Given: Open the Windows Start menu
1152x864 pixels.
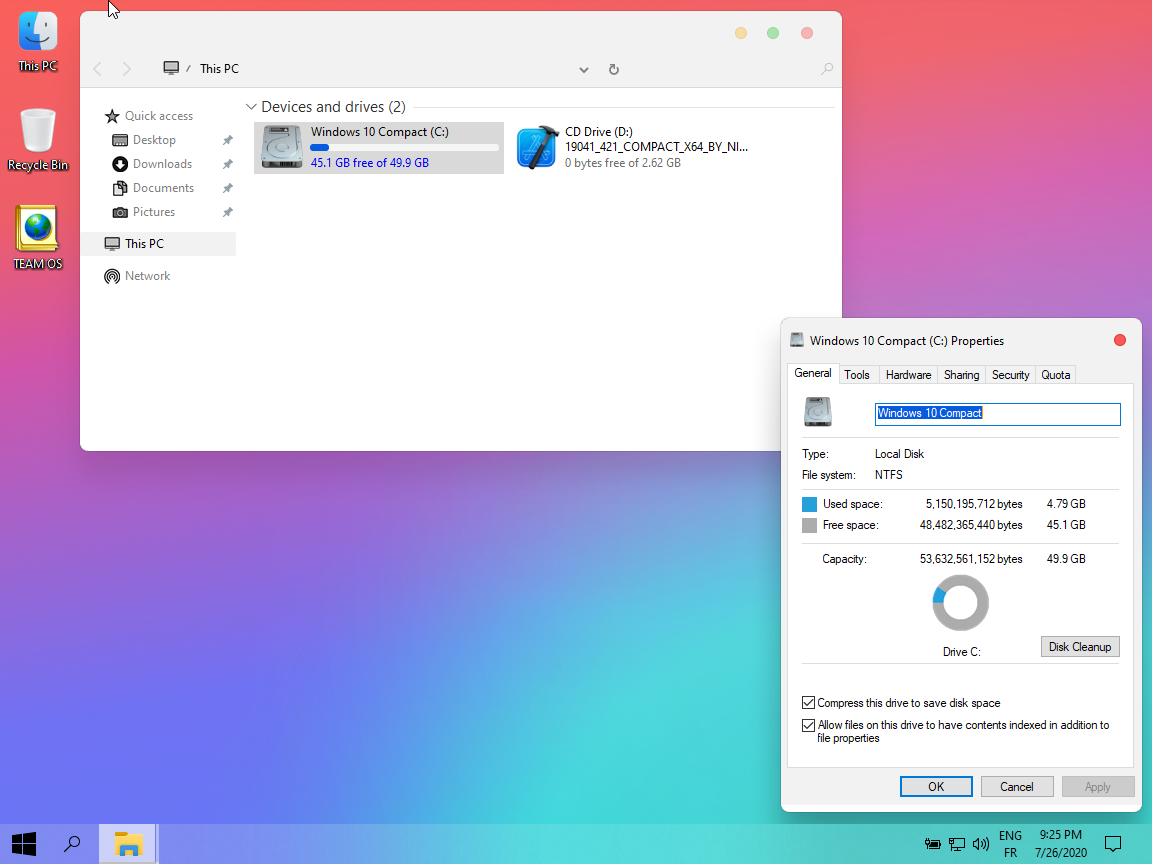Looking at the screenshot, I should pyautogui.click(x=24, y=844).
